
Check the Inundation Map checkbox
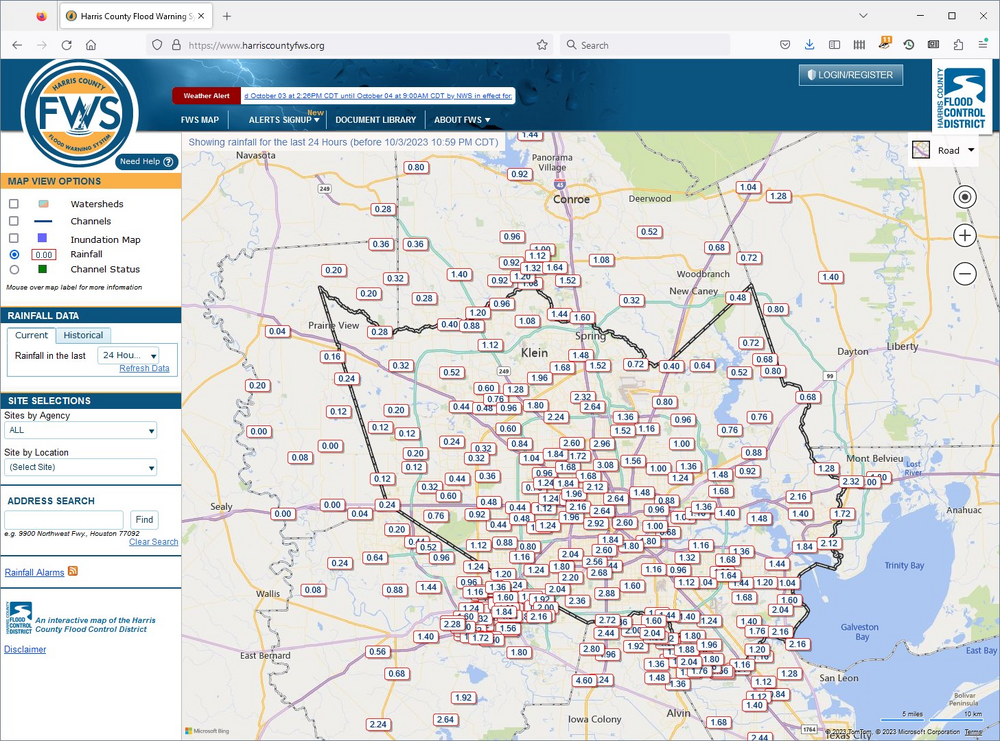point(14,239)
